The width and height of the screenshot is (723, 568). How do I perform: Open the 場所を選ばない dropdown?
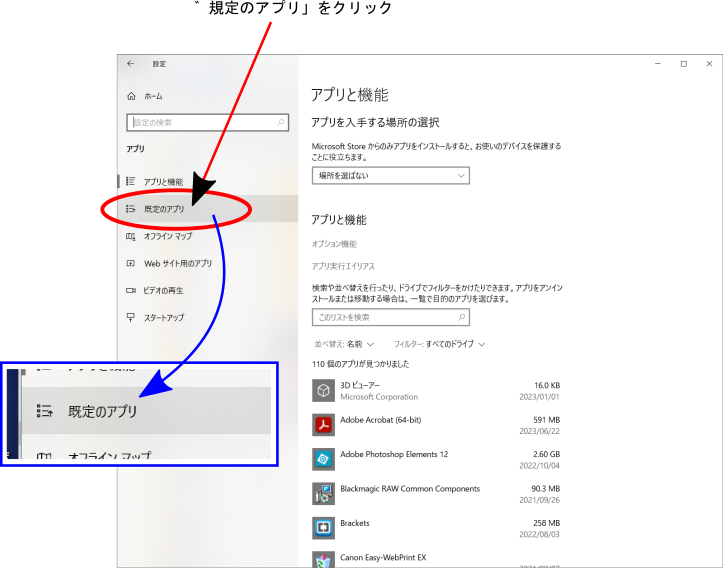pyautogui.click(x=390, y=175)
